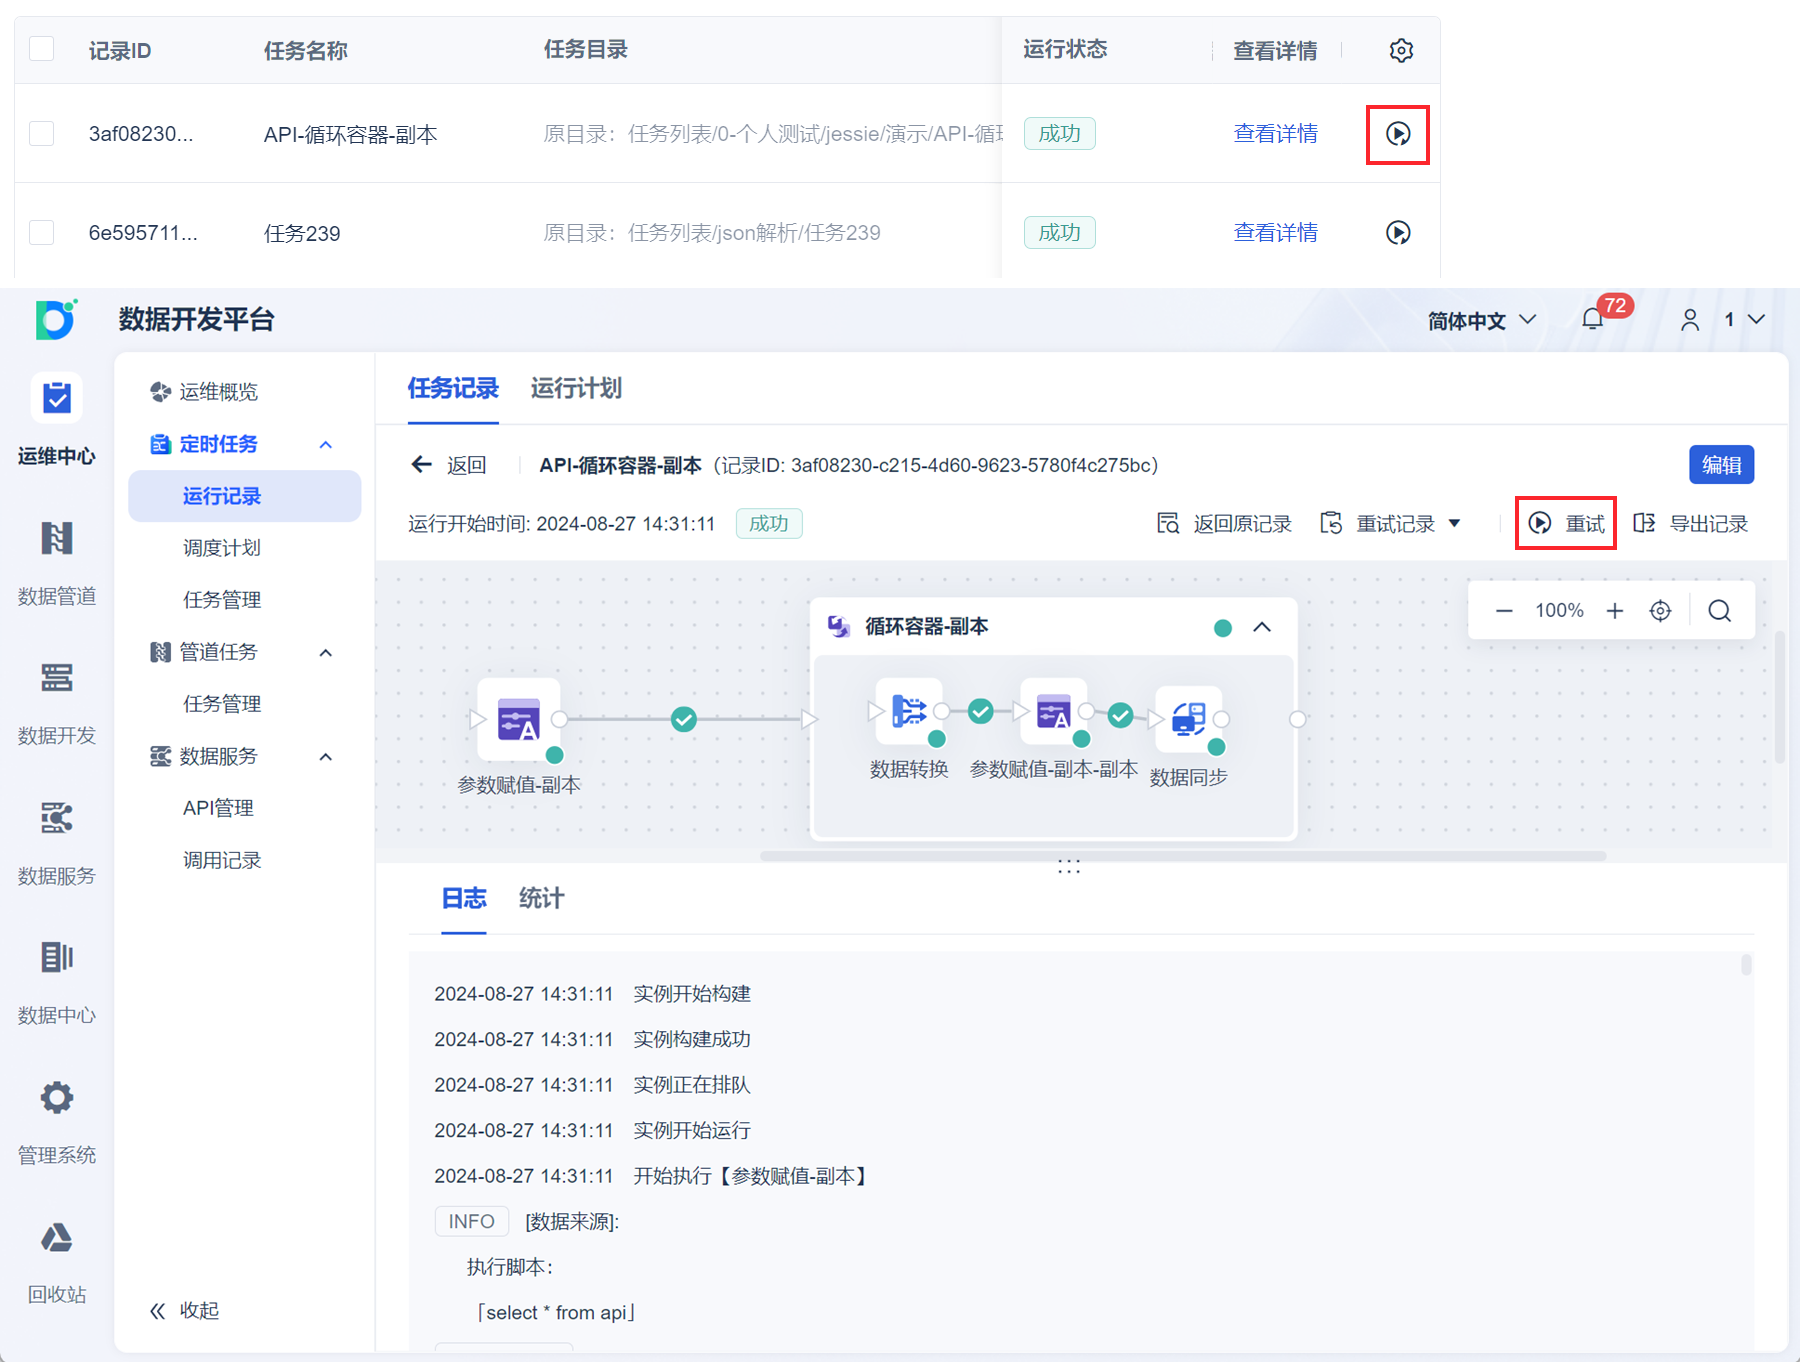Click the panel resize handle dots
1800x1362 pixels.
pyautogui.click(x=1069, y=866)
